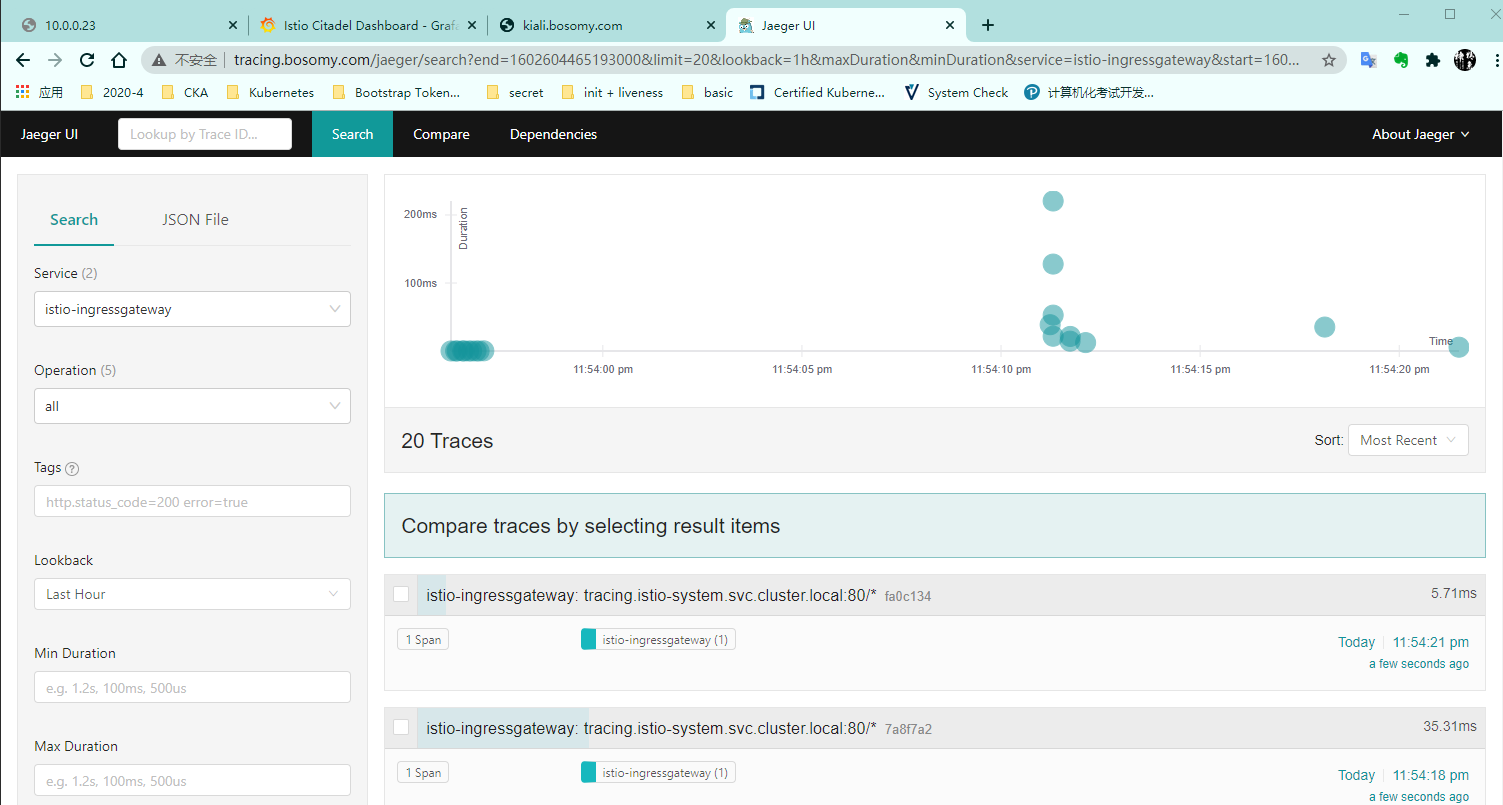Click the 5.71ms duration value
1503x805 pixels.
tap(1454, 593)
